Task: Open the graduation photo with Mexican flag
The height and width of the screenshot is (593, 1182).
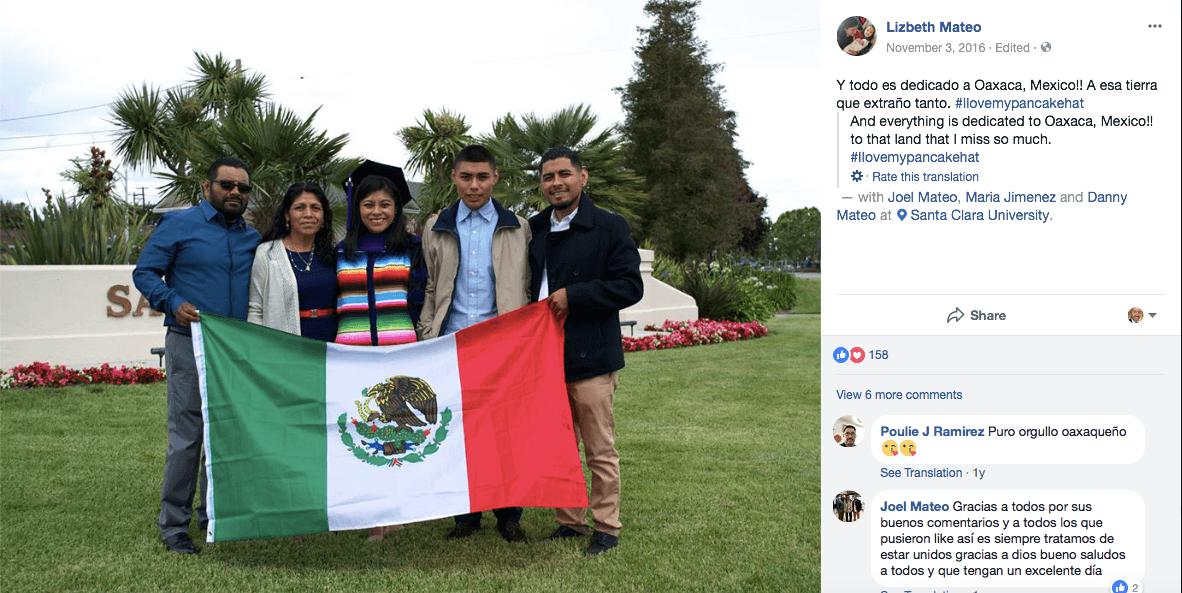Action: 410,296
